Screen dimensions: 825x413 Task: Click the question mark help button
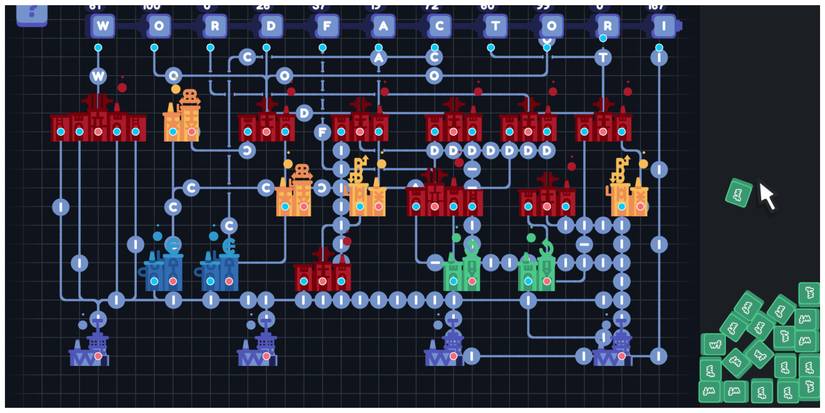pyautogui.click(x=32, y=12)
